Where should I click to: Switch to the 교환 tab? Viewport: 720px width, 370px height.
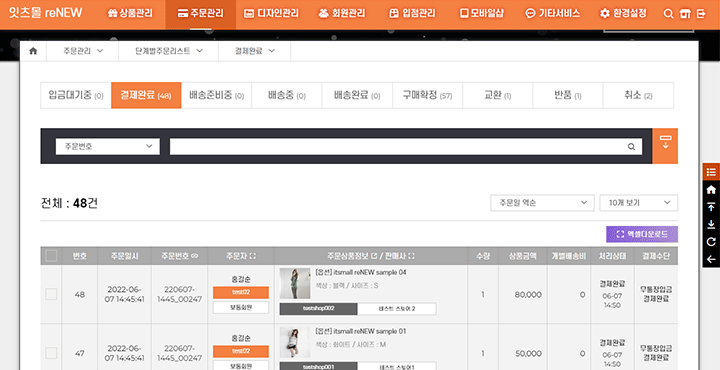click(x=498, y=95)
